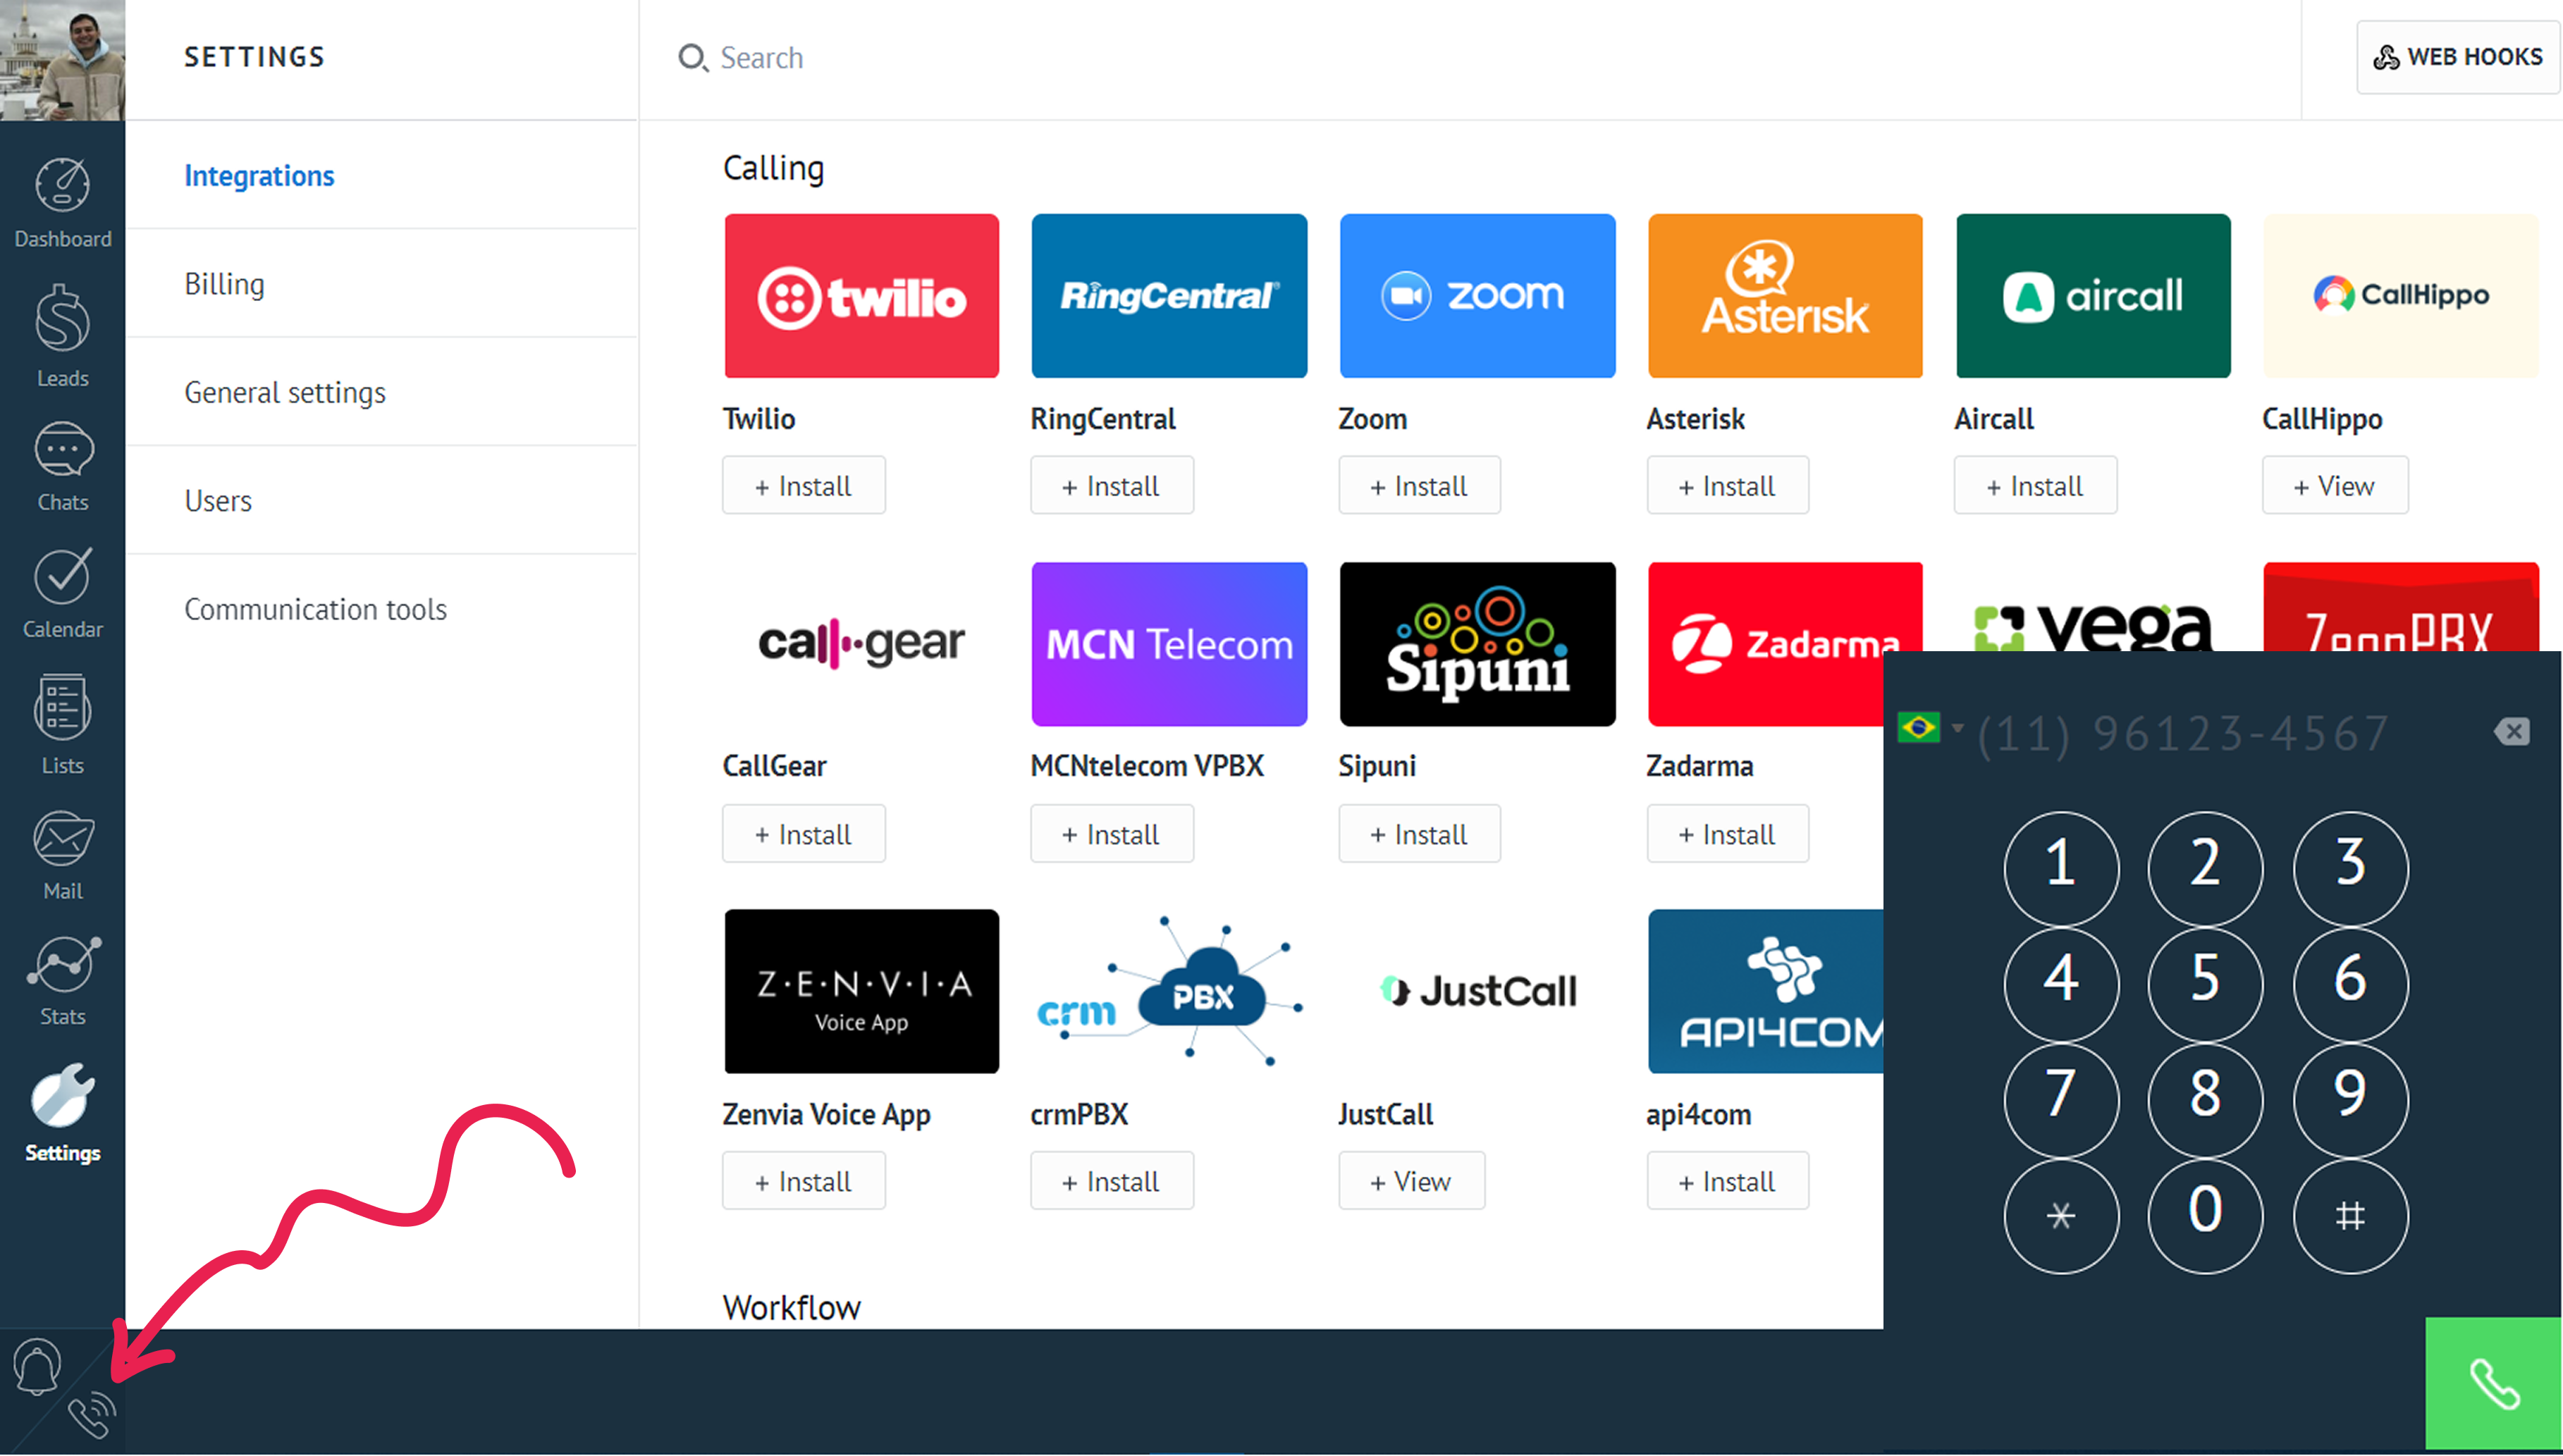The width and height of the screenshot is (2563, 1456).
Task: Open the Mail section
Action: pos(62,855)
